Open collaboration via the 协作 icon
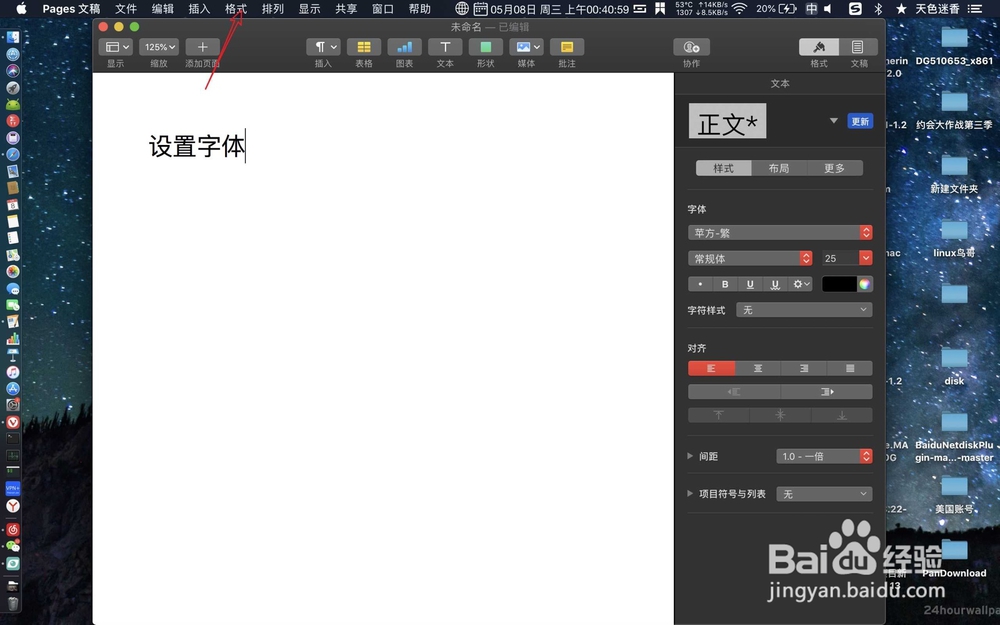The image size is (1000, 625). [690, 47]
